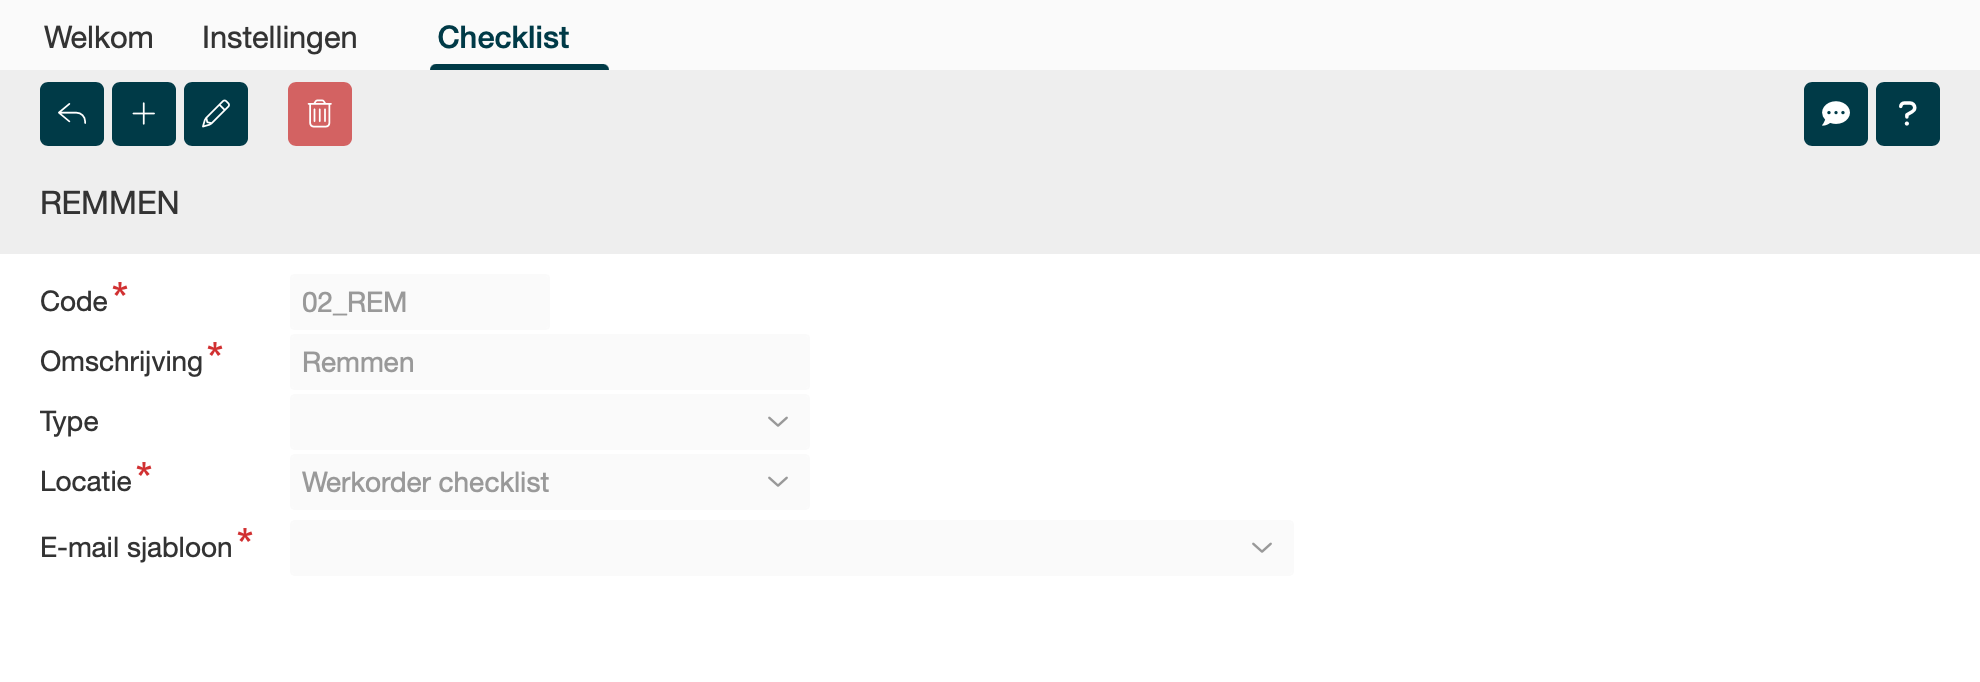Click the Code field containing 02_REM
The height and width of the screenshot is (682, 1980).
[419, 302]
